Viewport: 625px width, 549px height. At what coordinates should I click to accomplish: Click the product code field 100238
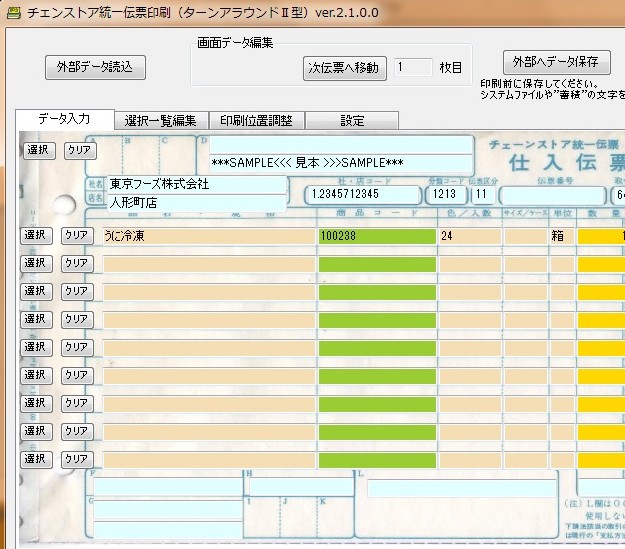click(376, 236)
